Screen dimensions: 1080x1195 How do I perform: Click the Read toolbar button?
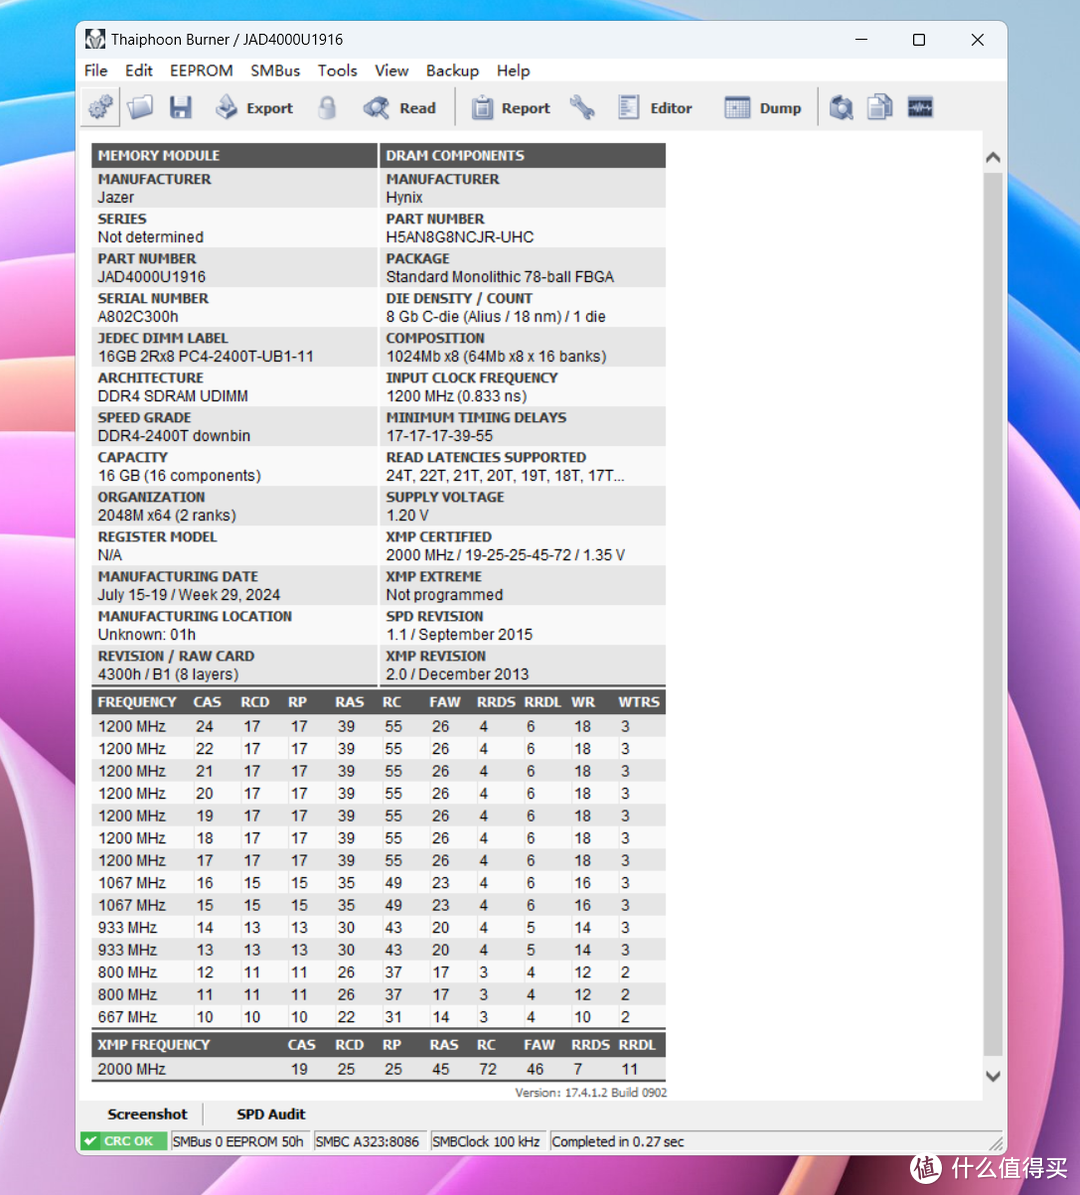tap(399, 107)
